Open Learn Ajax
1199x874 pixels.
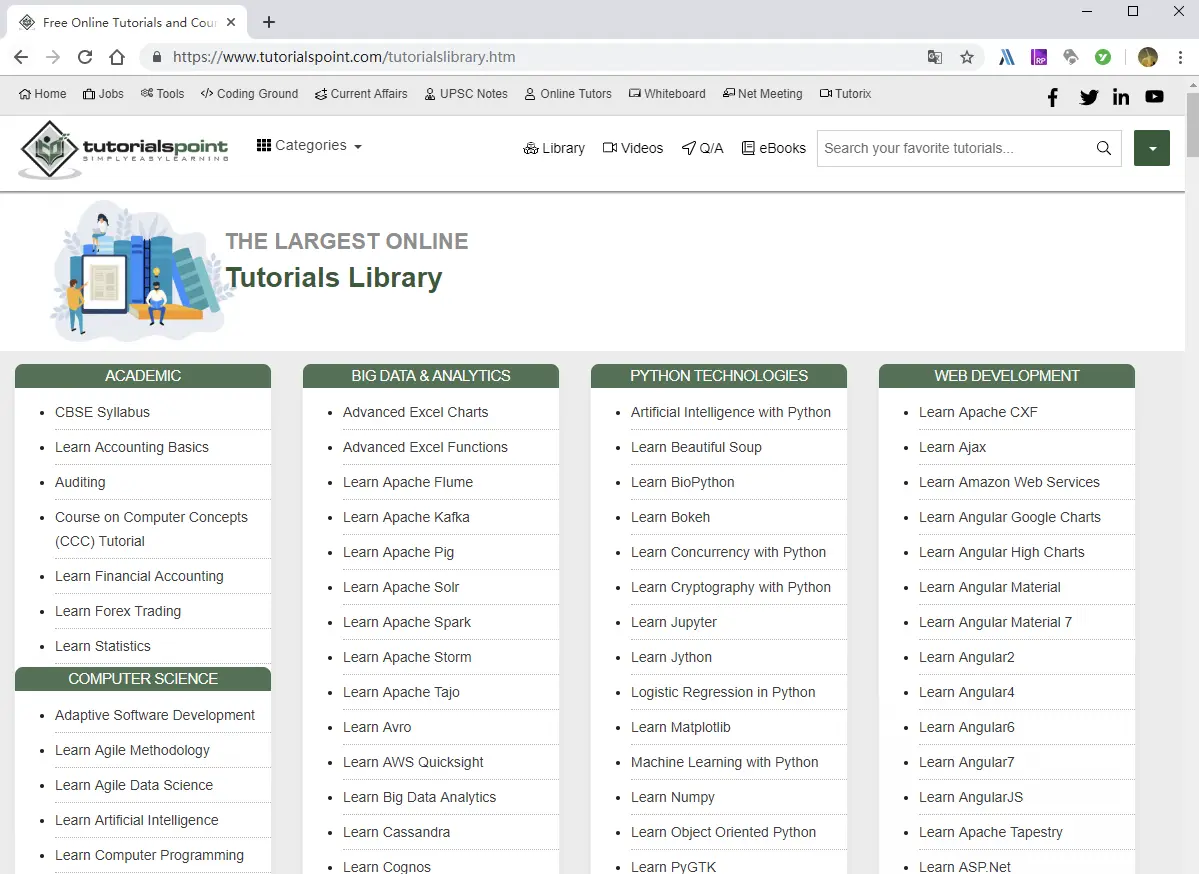click(x=952, y=447)
